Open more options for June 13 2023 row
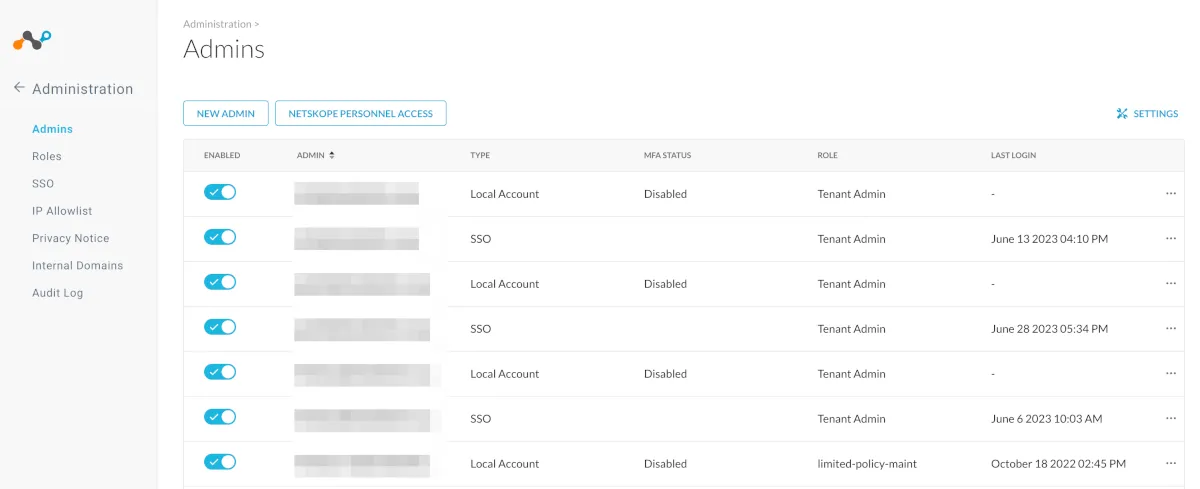This screenshot has height=489, width=1200. click(1171, 239)
